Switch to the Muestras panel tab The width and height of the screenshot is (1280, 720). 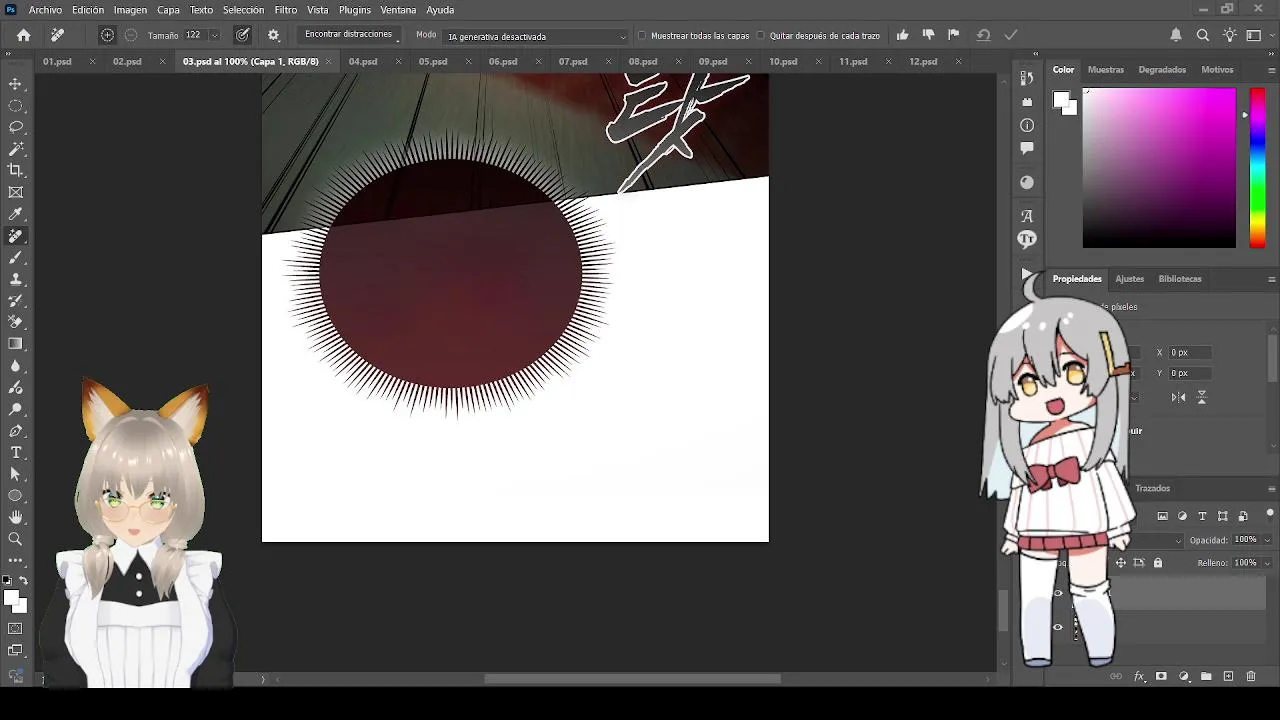pyautogui.click(x=1106, y=70)
